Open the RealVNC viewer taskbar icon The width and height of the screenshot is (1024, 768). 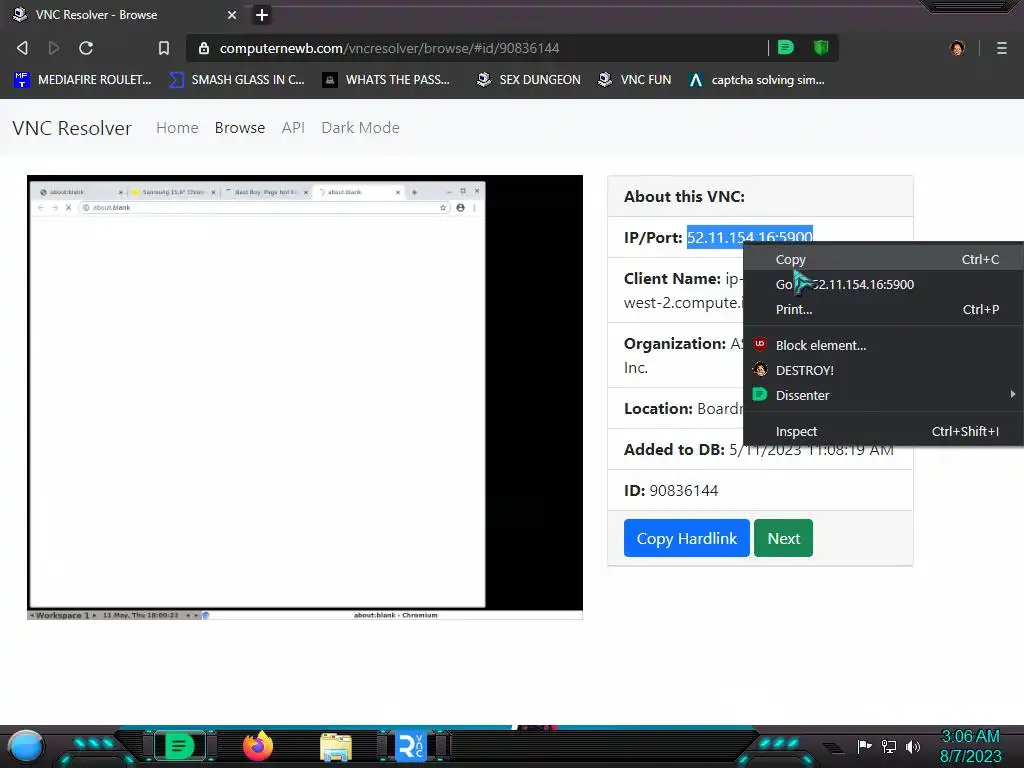tap(411, 746)
